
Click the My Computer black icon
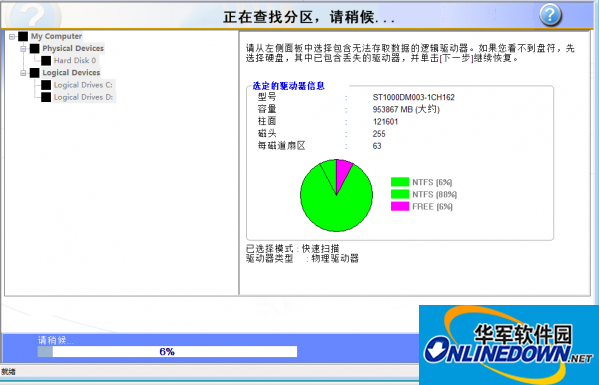point(23,36)
